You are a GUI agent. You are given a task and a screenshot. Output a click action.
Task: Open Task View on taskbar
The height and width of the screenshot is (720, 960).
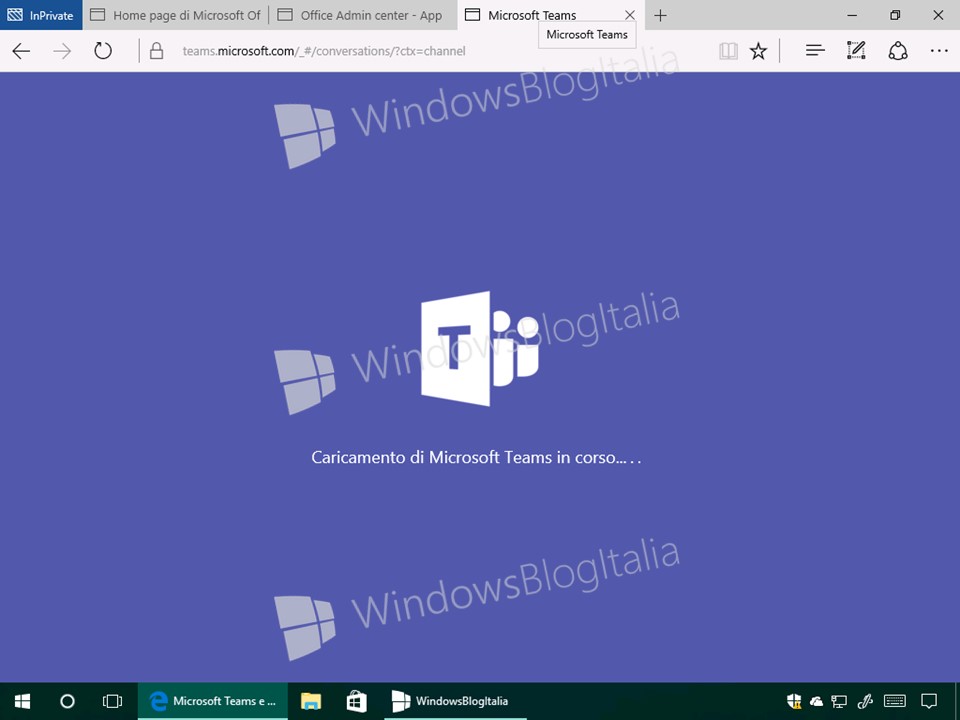[112, 701]
